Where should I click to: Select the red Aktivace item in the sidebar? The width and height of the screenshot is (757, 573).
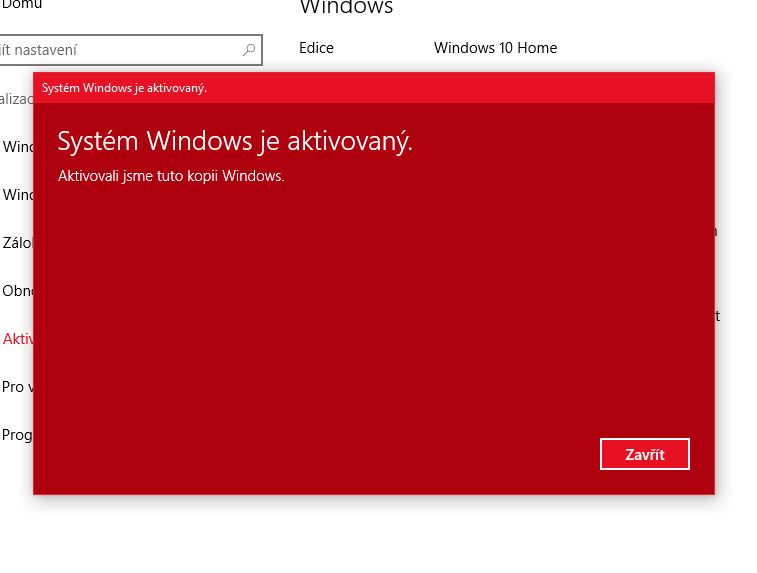tap(17, 339)
